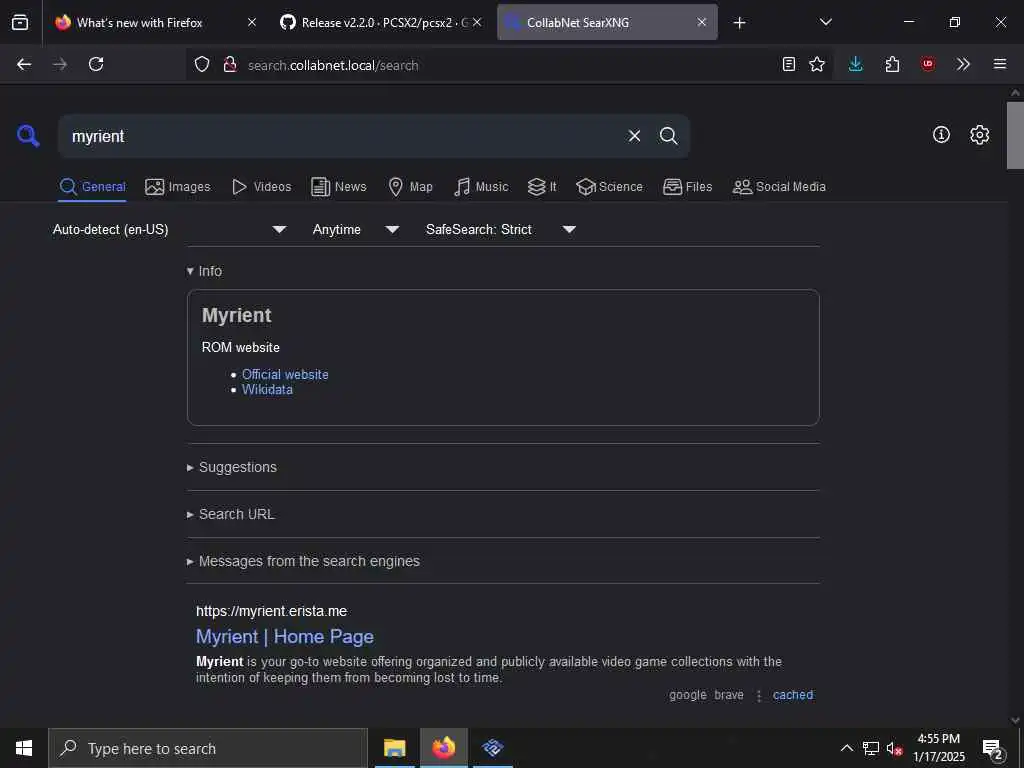Open the notification center icon
Screen dimensions: 1024x768
point(993,748)
